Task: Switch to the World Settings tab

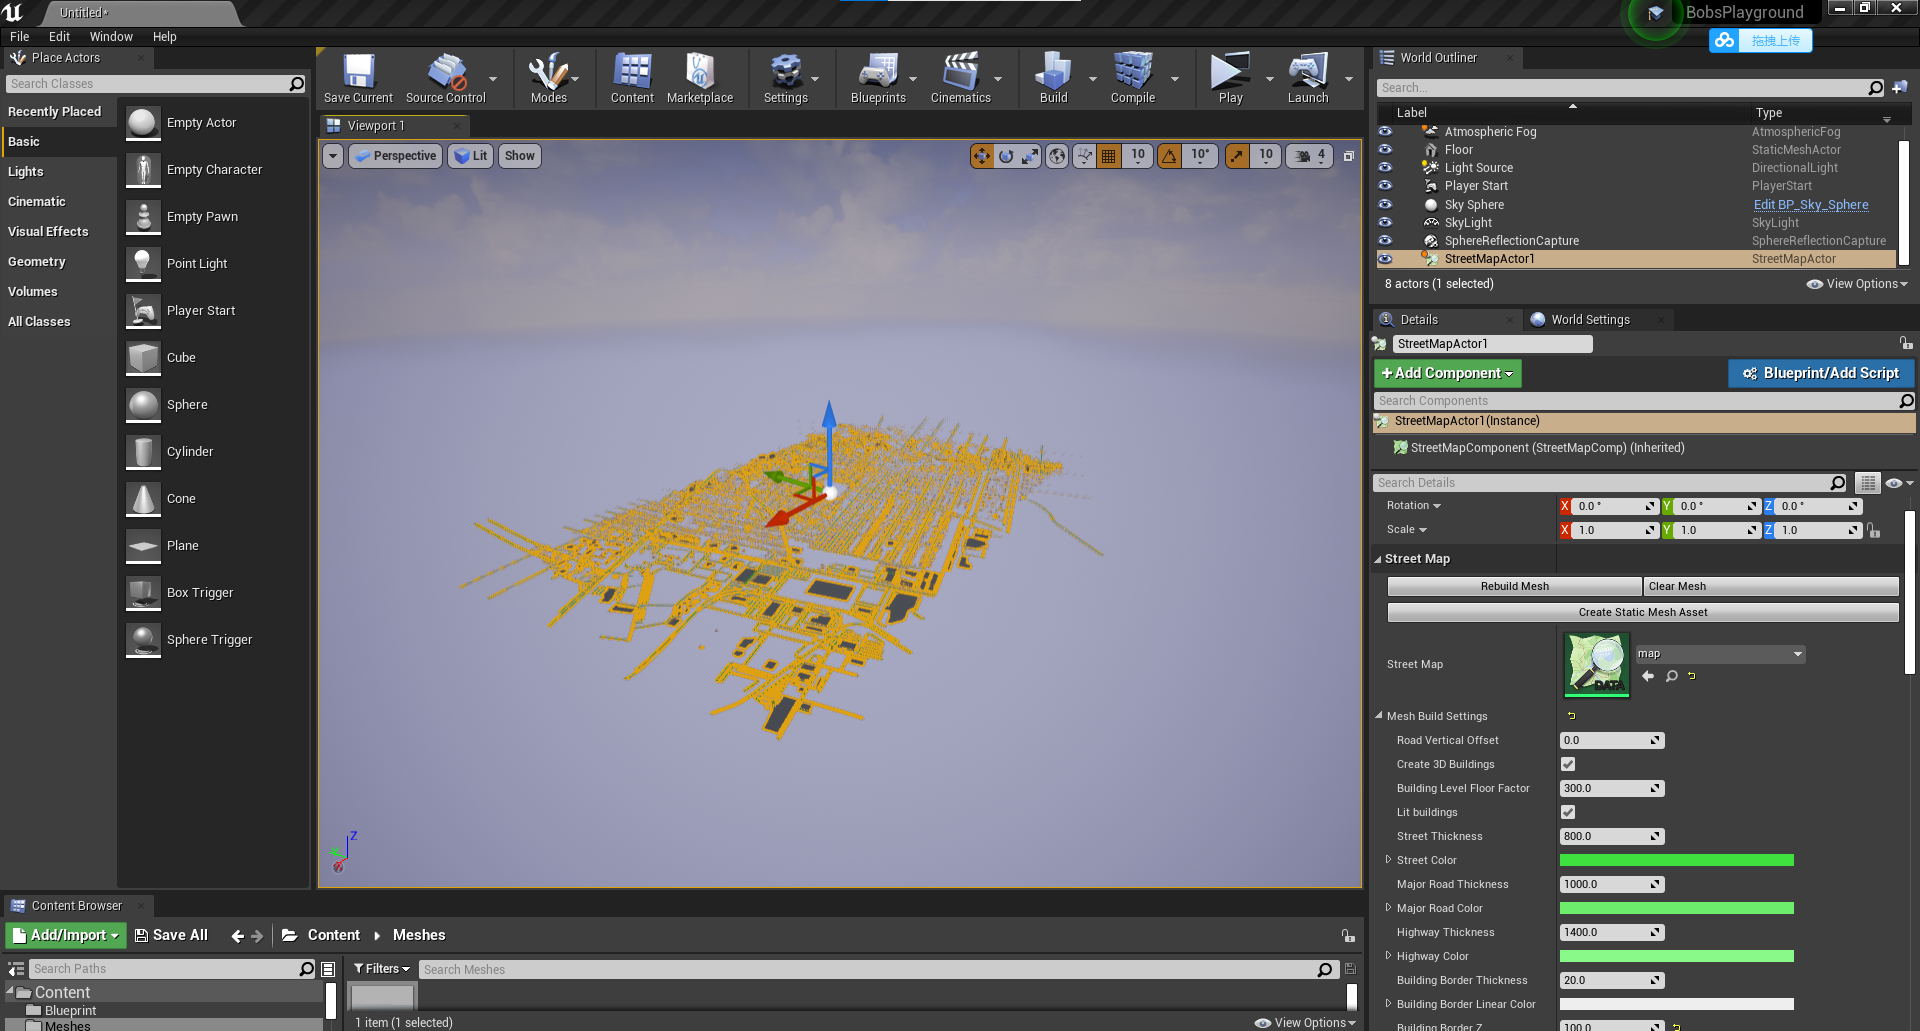Action: pos(1590,319)
